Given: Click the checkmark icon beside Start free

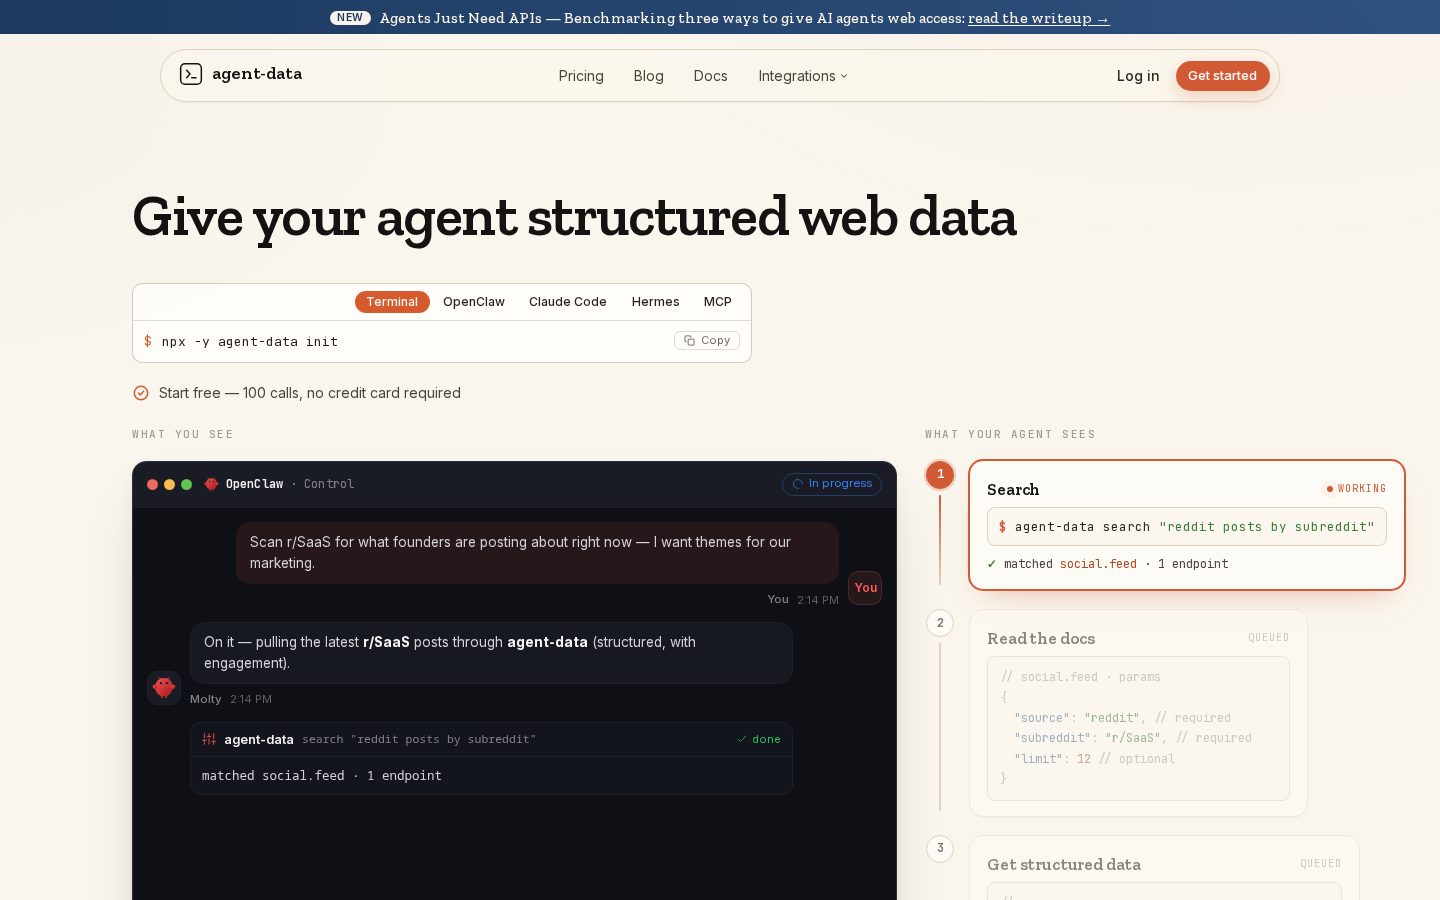Looking at the screenshot, I should pyautogui.click(x=141, y=393).
